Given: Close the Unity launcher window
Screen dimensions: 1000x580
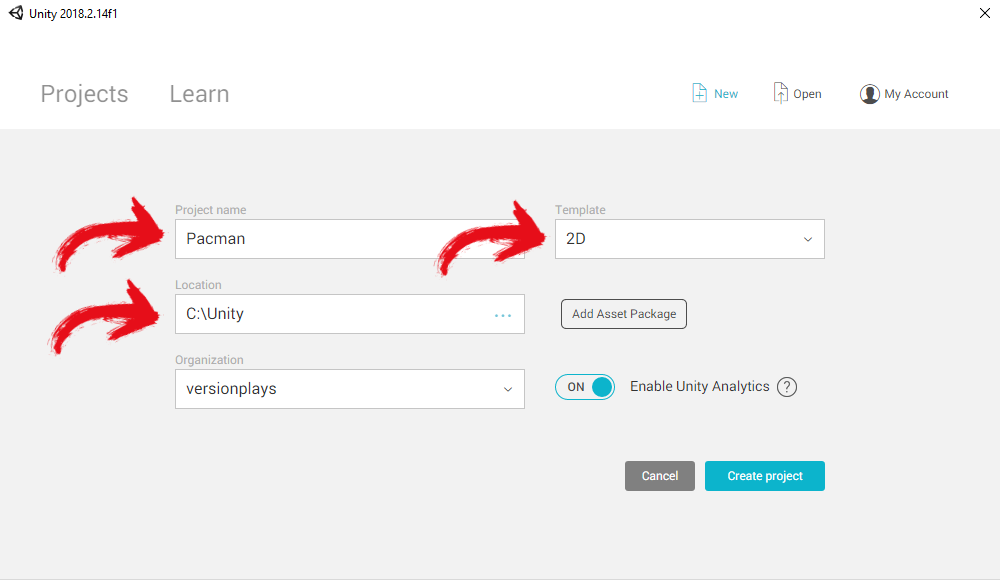Looking at the screenshot, I should point(985,13).
